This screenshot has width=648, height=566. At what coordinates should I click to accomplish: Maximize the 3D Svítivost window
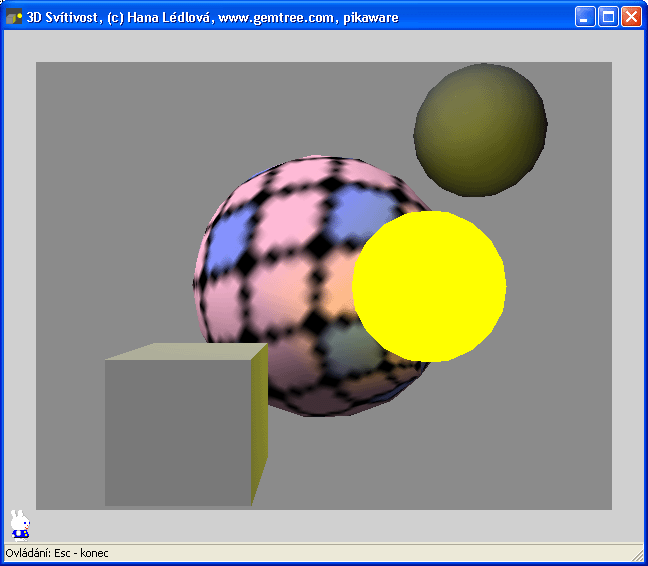(608, 16)
